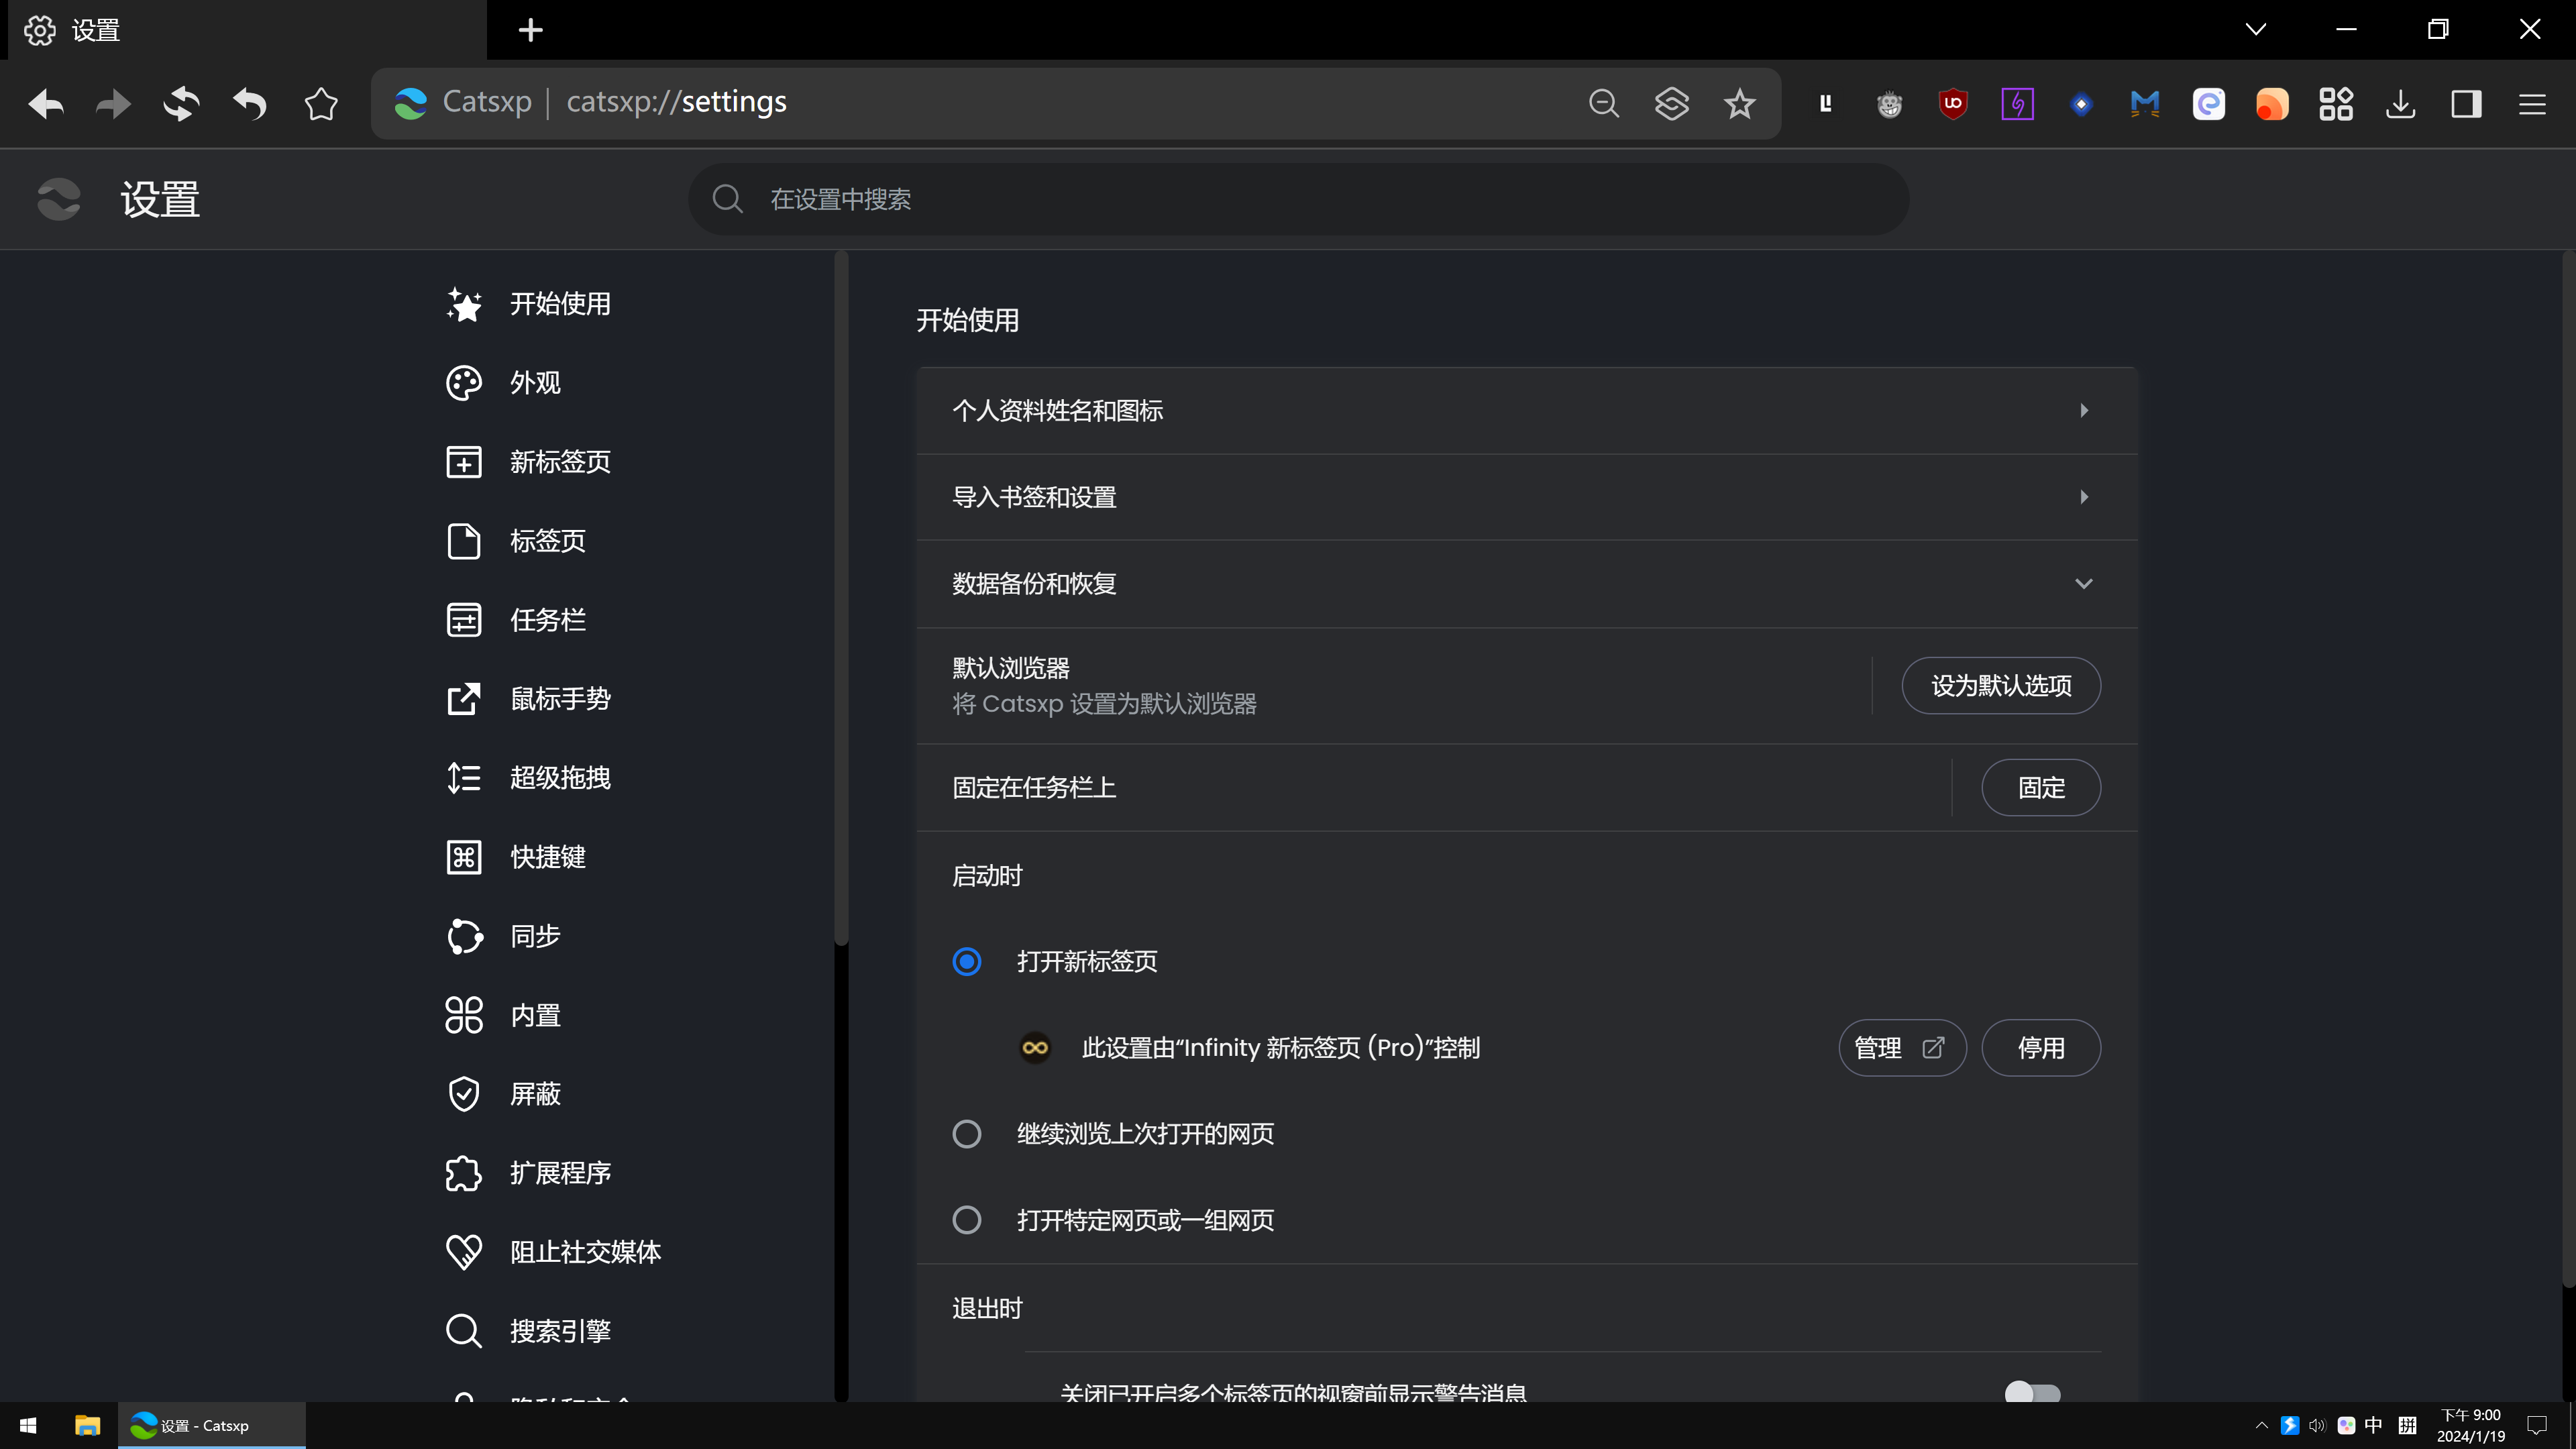Viewport: 2576px width, 1449px height.
Task: Open 导入书签和设置 row arrow
Action: [x=2083, y=497]
